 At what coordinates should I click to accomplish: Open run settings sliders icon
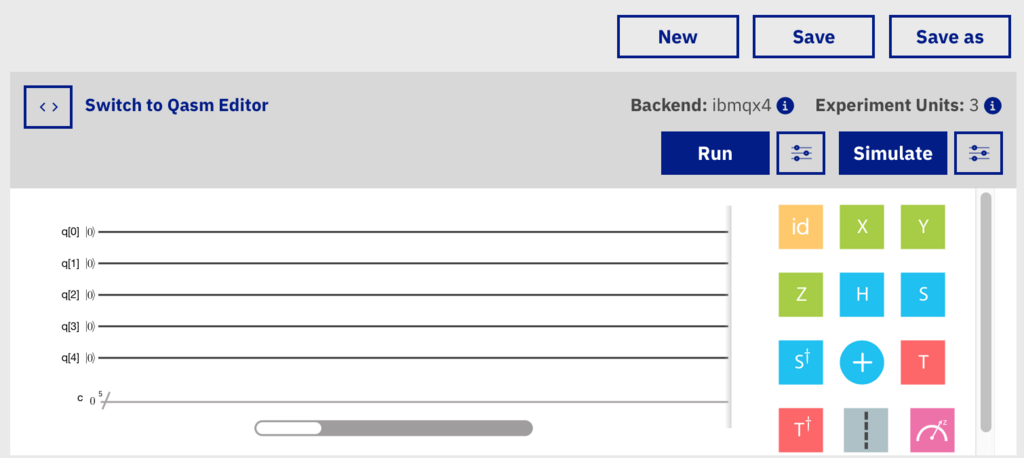tap(801, 154)
